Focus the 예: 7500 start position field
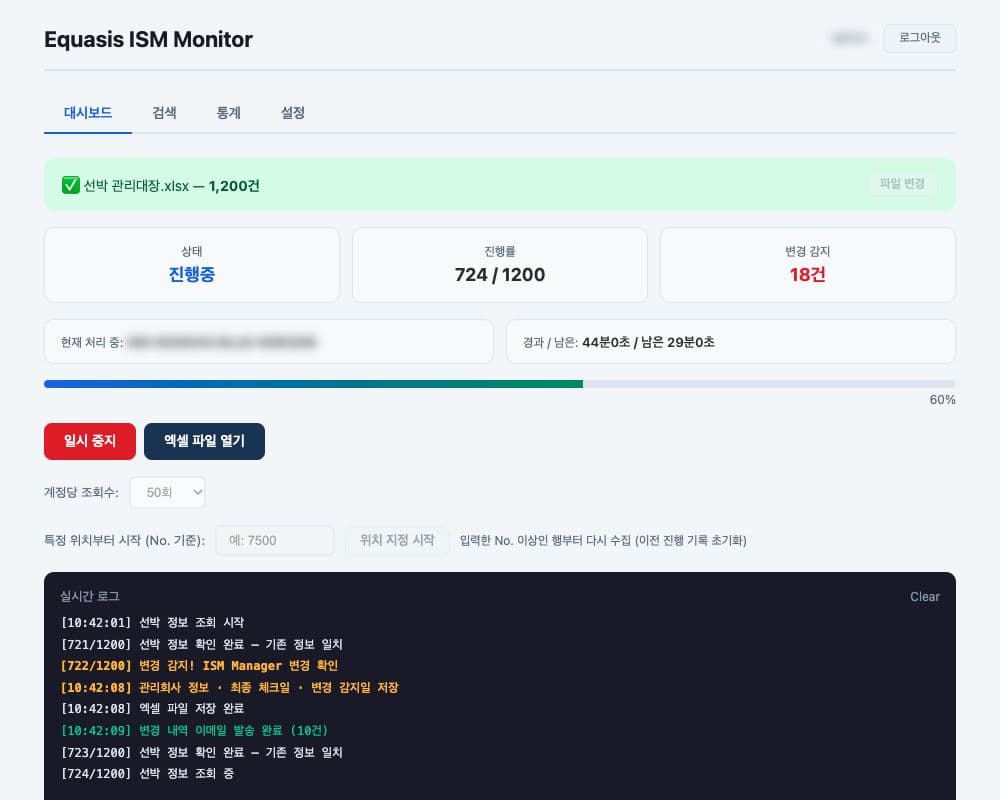 pos(275,540)
